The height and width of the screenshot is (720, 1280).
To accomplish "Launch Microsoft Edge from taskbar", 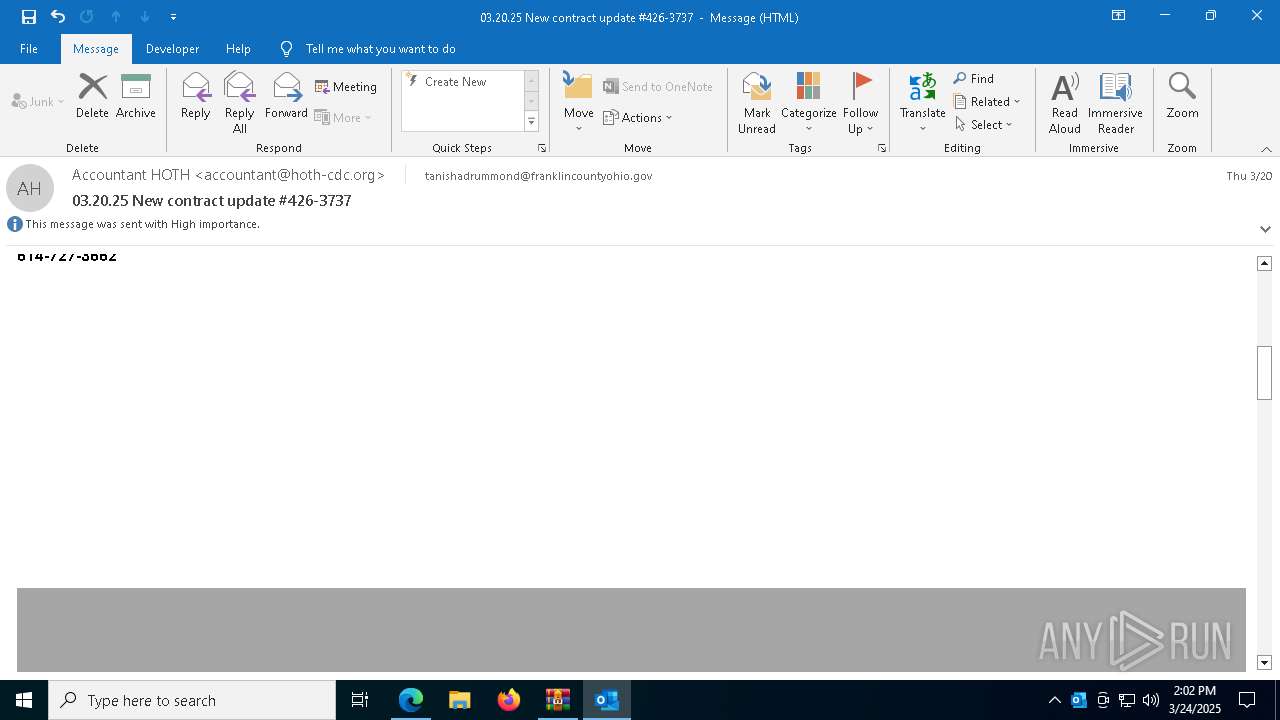I will point(410,700).
